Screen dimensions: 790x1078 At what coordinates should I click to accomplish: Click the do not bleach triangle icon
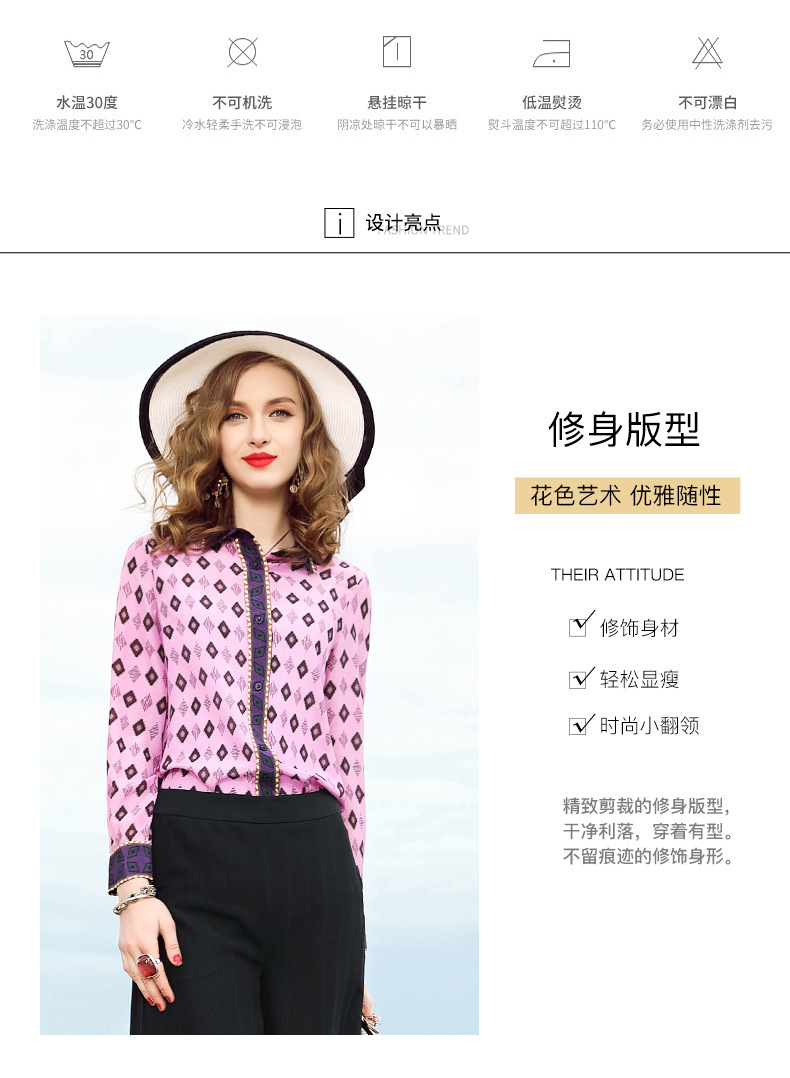click(x=707, y=53)
